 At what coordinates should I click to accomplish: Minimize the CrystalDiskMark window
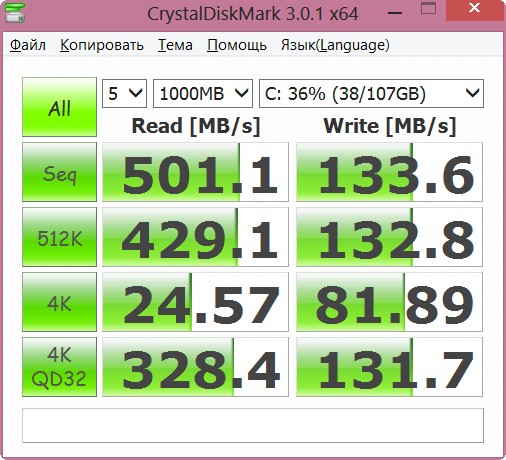(x=395, y=13)
